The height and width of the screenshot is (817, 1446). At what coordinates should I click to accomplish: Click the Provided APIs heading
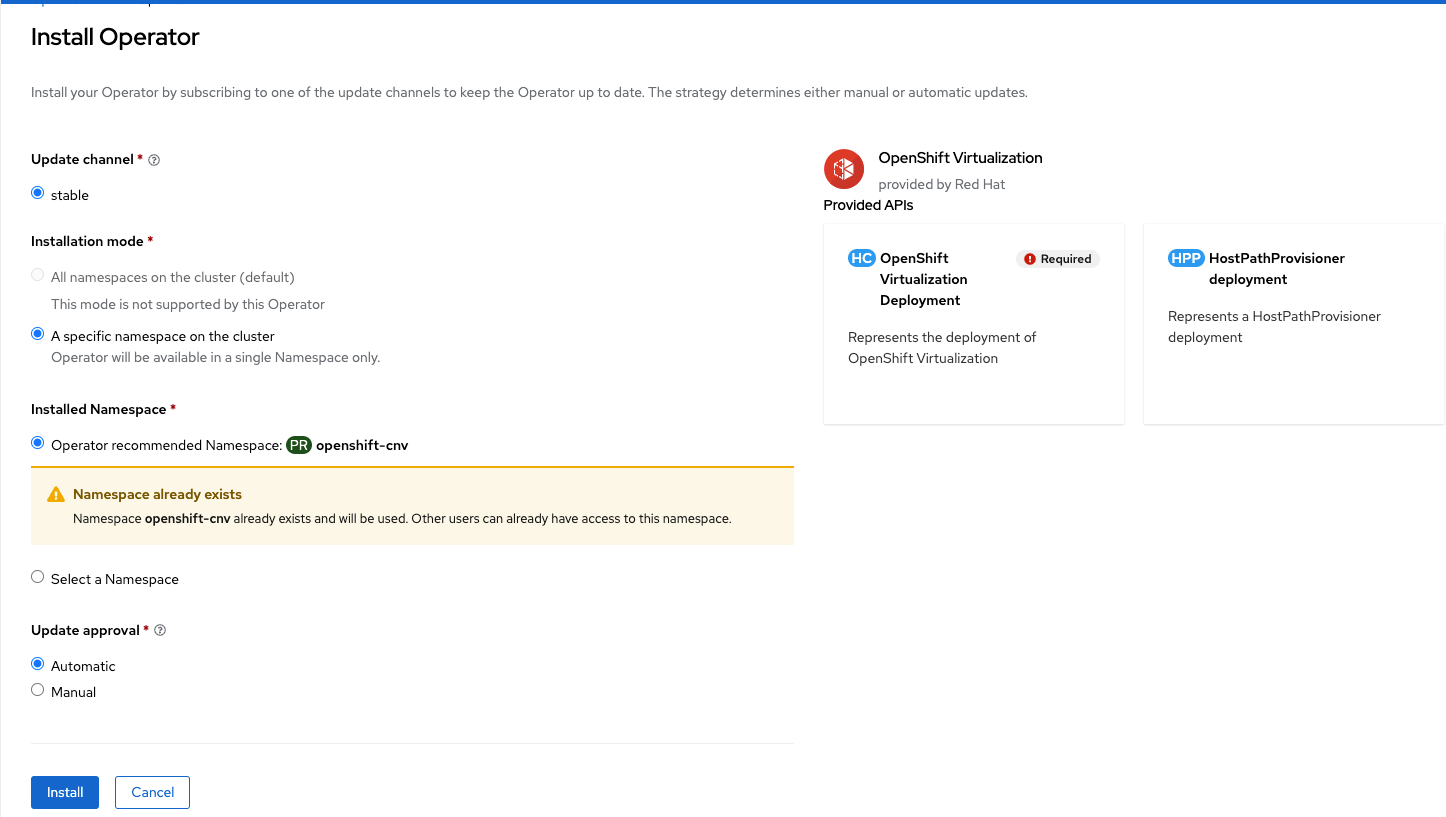(868, 205)
